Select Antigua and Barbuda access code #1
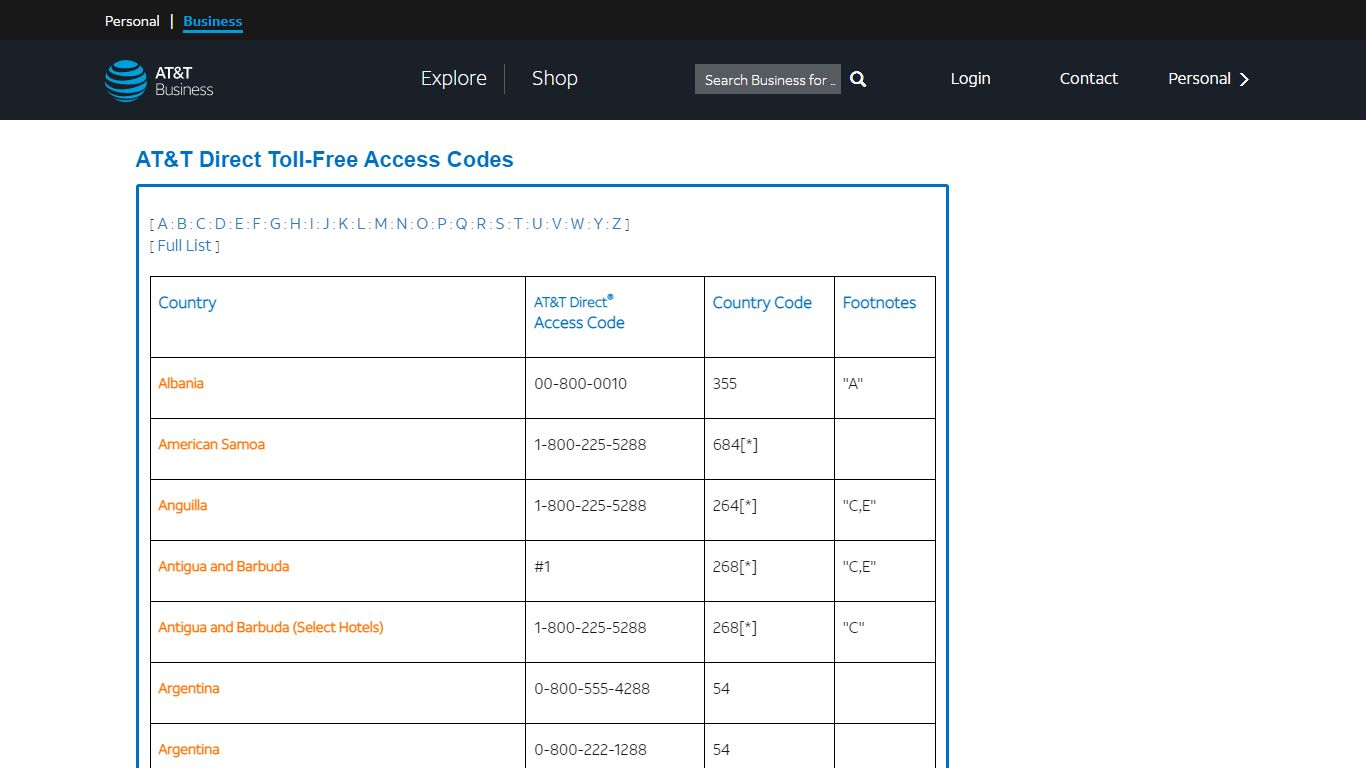Screen dimensions: 1366x768 (543, 566)
